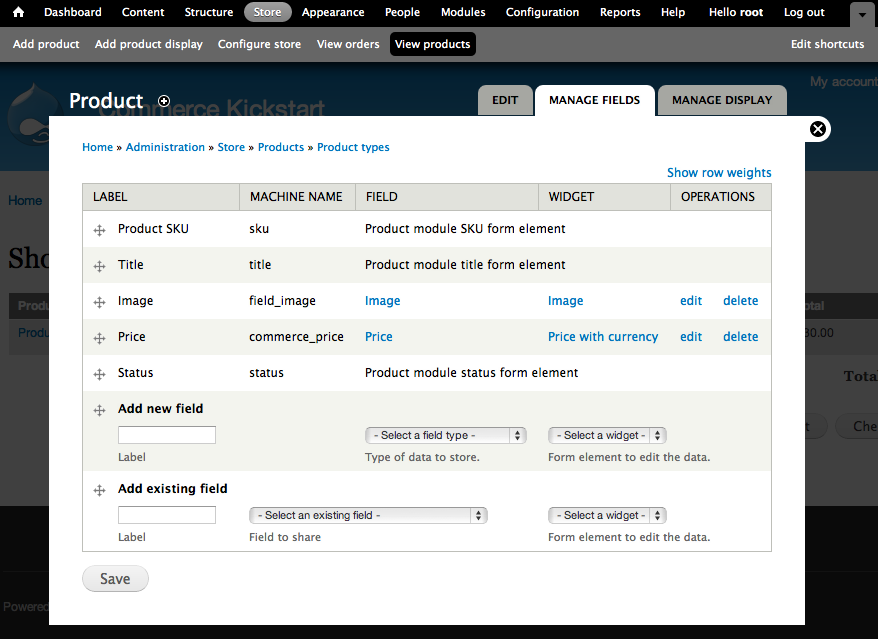Click the drag handle beside Product SKU
Screen dimensions: 878x639
click(x=99, y=229)
